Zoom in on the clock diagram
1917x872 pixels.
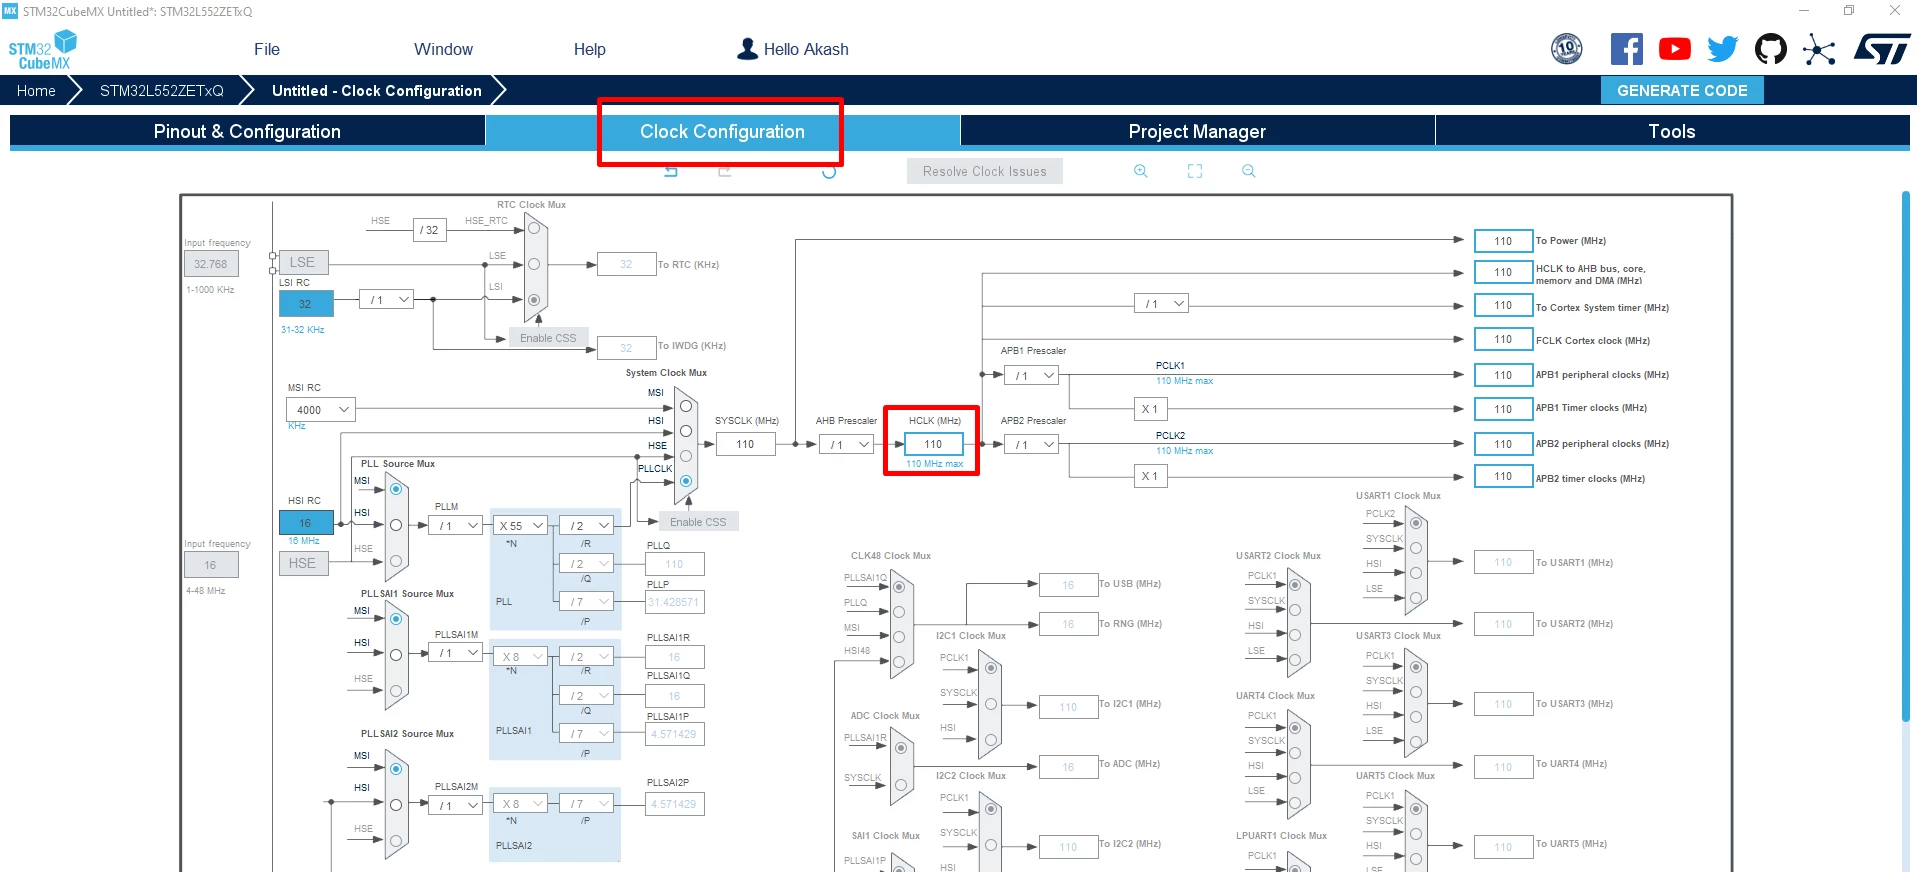point(1140,171)
